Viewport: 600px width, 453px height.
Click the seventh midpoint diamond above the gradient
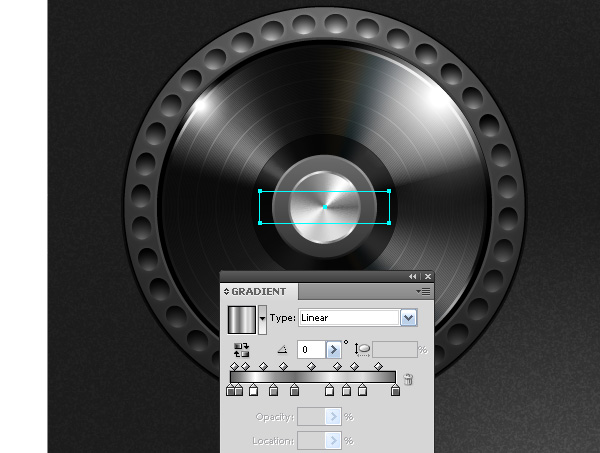(x=354, y=367)
